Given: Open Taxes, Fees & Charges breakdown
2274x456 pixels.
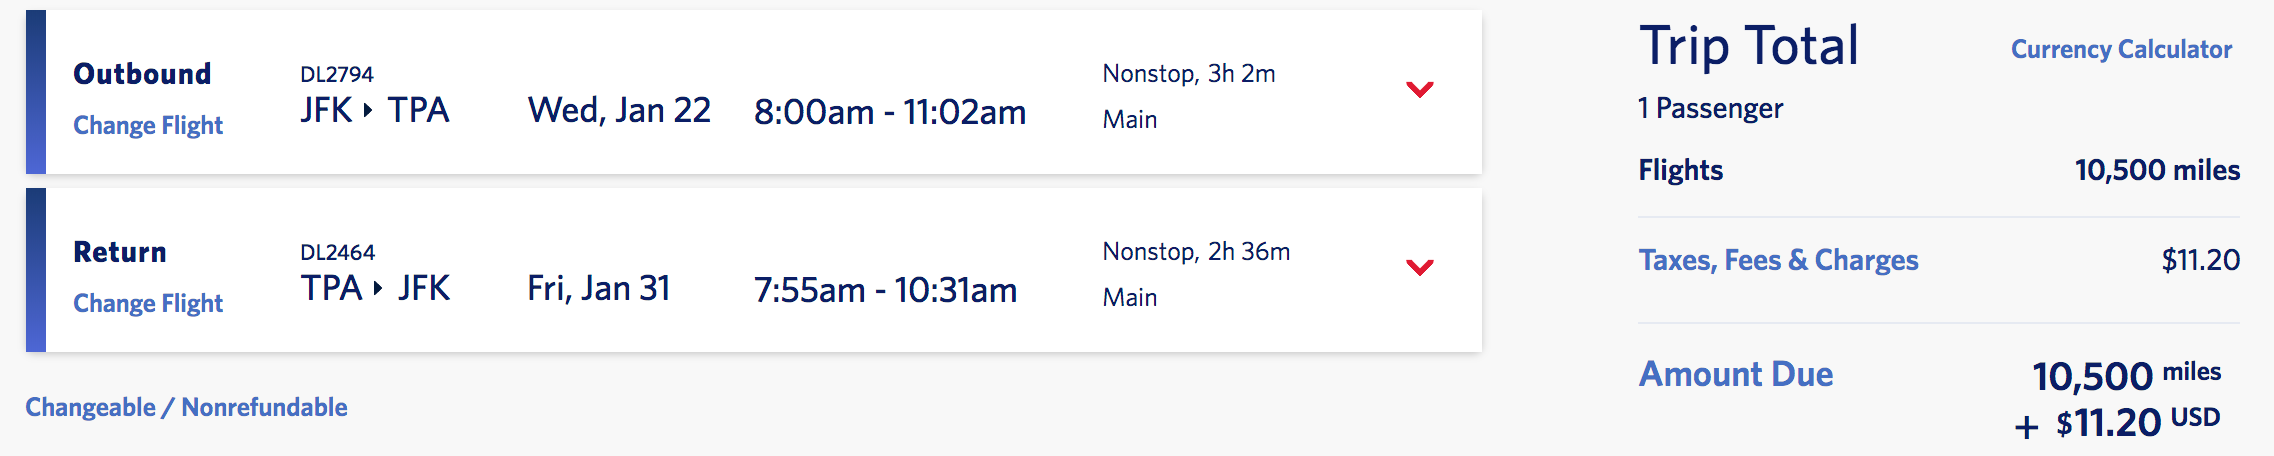Looking at the screenshot, I should point(1778,261).
